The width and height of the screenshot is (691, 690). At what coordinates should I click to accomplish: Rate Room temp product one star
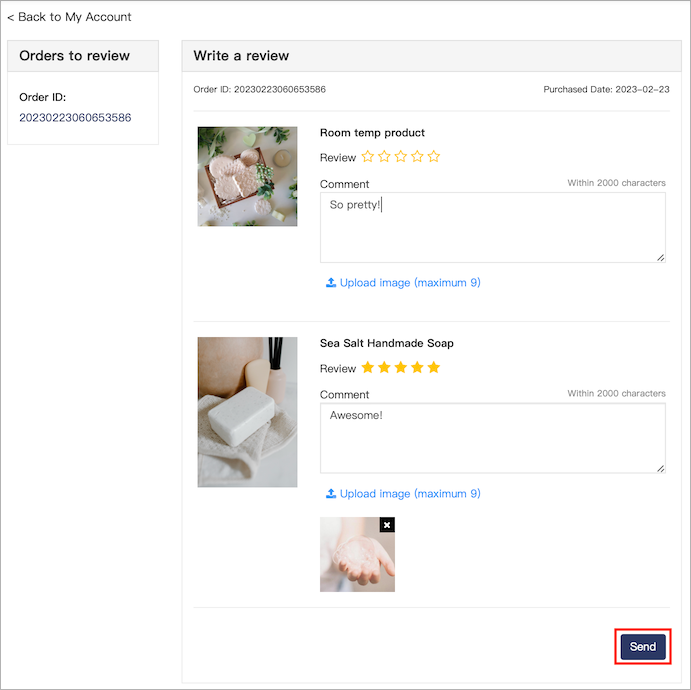click(368, 156)
